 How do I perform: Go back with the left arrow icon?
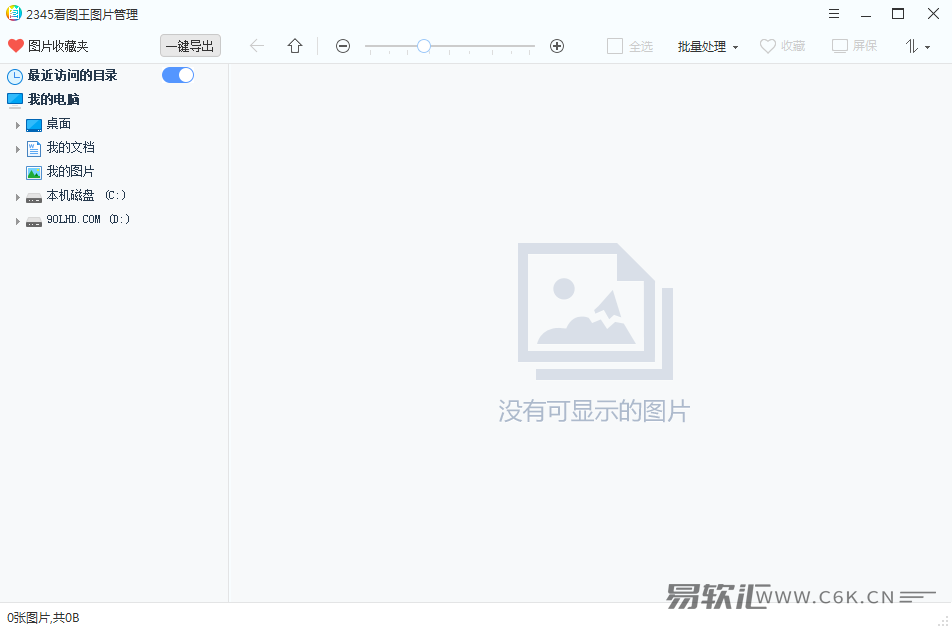(x=257, y=46)
